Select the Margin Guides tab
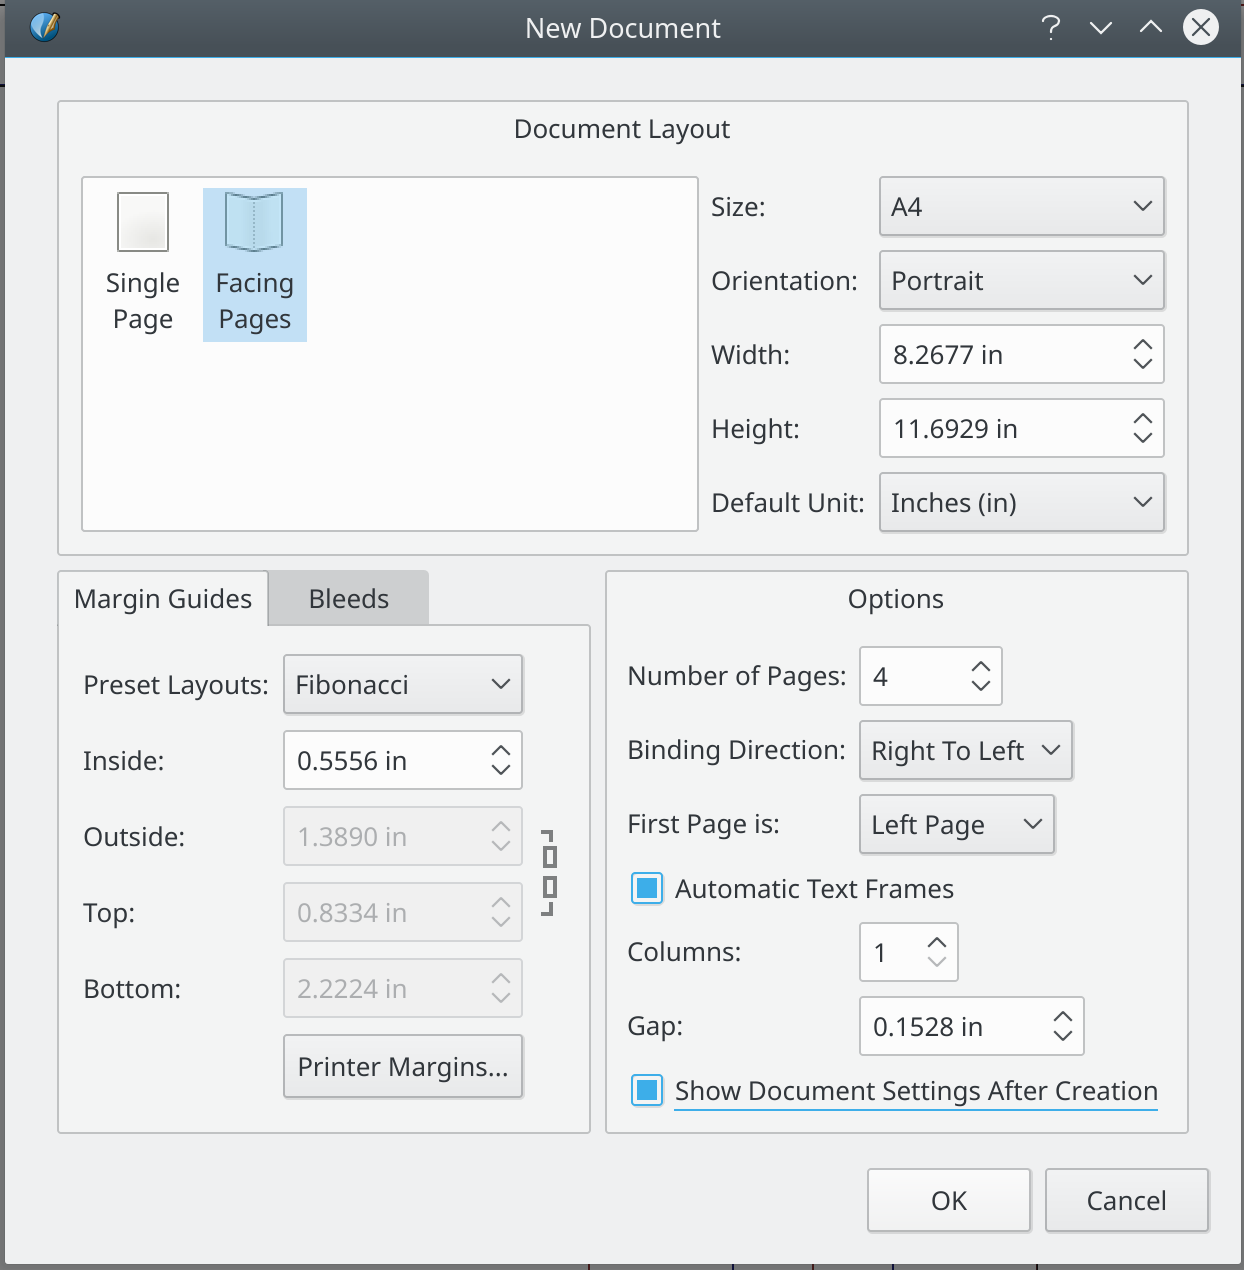This screenshot has height=1270, width=1244. (x=163, y=599)
